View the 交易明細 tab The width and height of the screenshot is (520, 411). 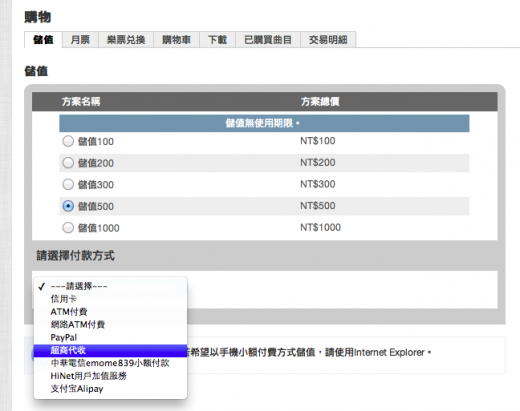point(328,40)
